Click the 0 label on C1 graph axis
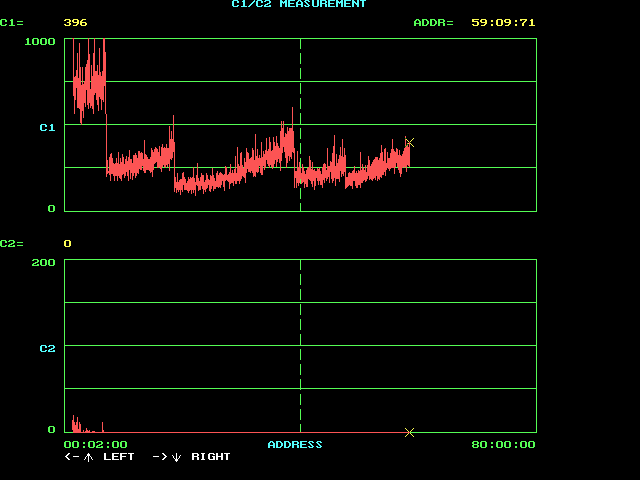The image size is (640, 480). (x=51, y=209)
